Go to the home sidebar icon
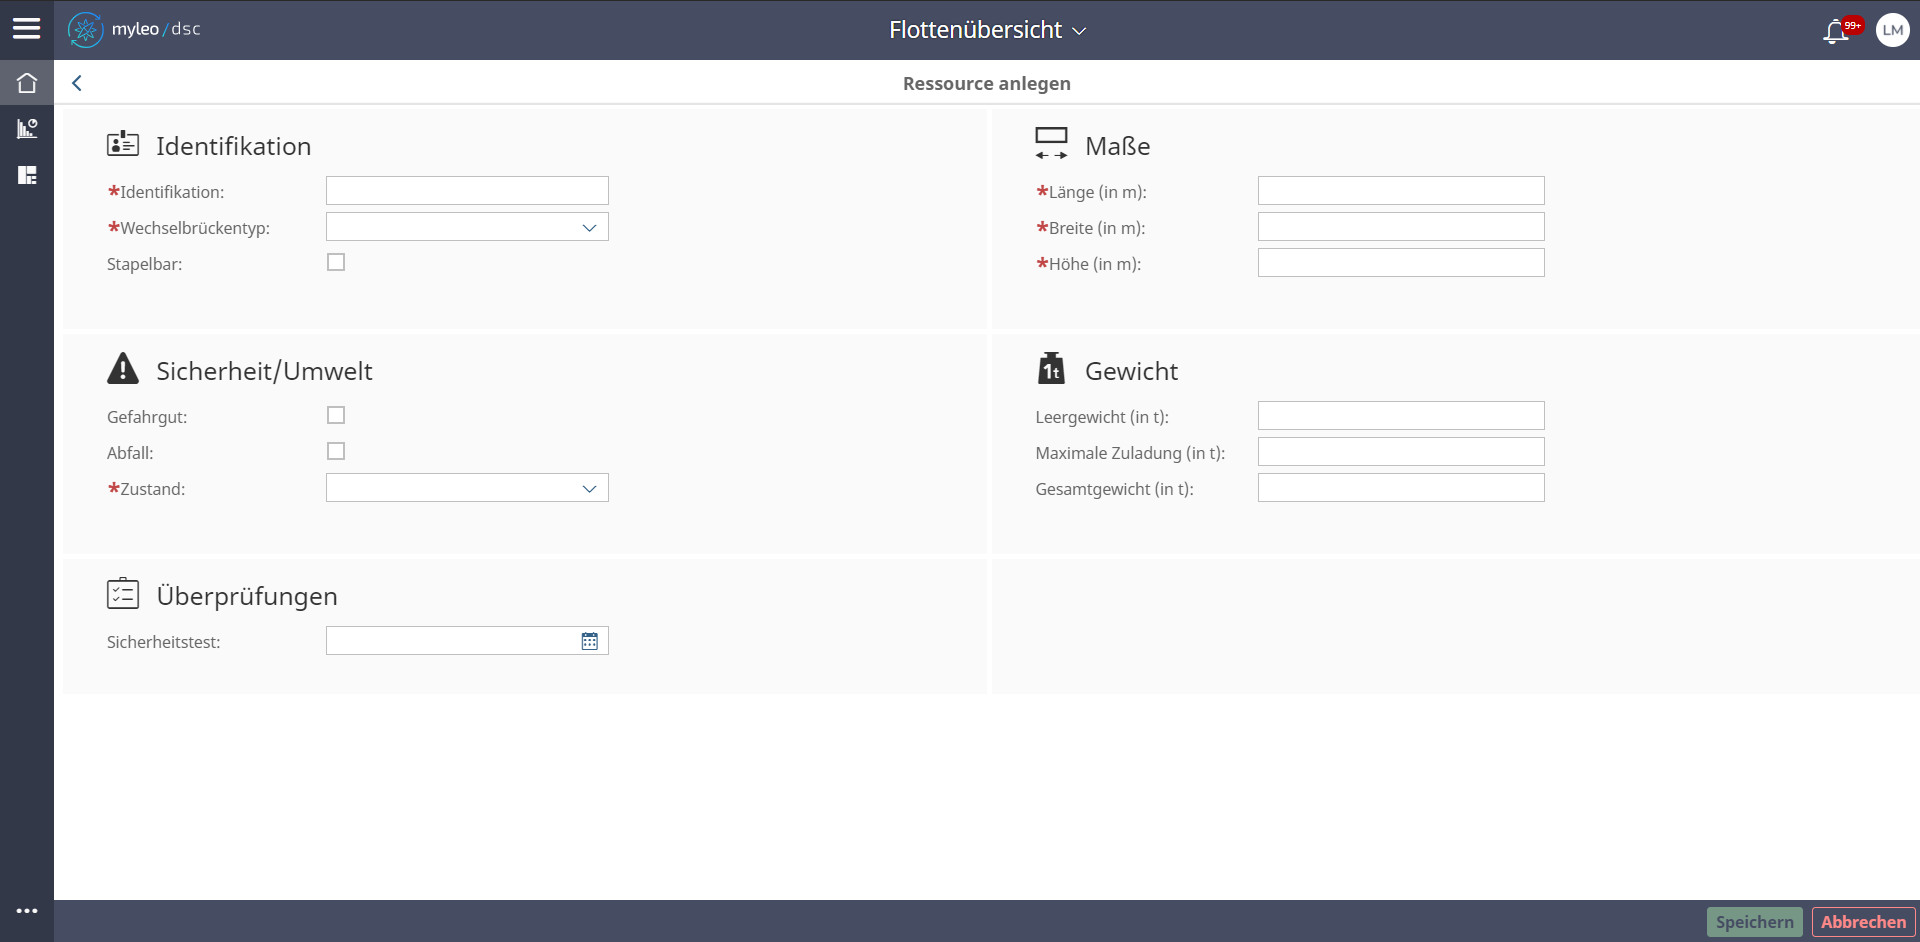Image resolution: width=1920 pixels, height=942 pixels. (27, 83)
